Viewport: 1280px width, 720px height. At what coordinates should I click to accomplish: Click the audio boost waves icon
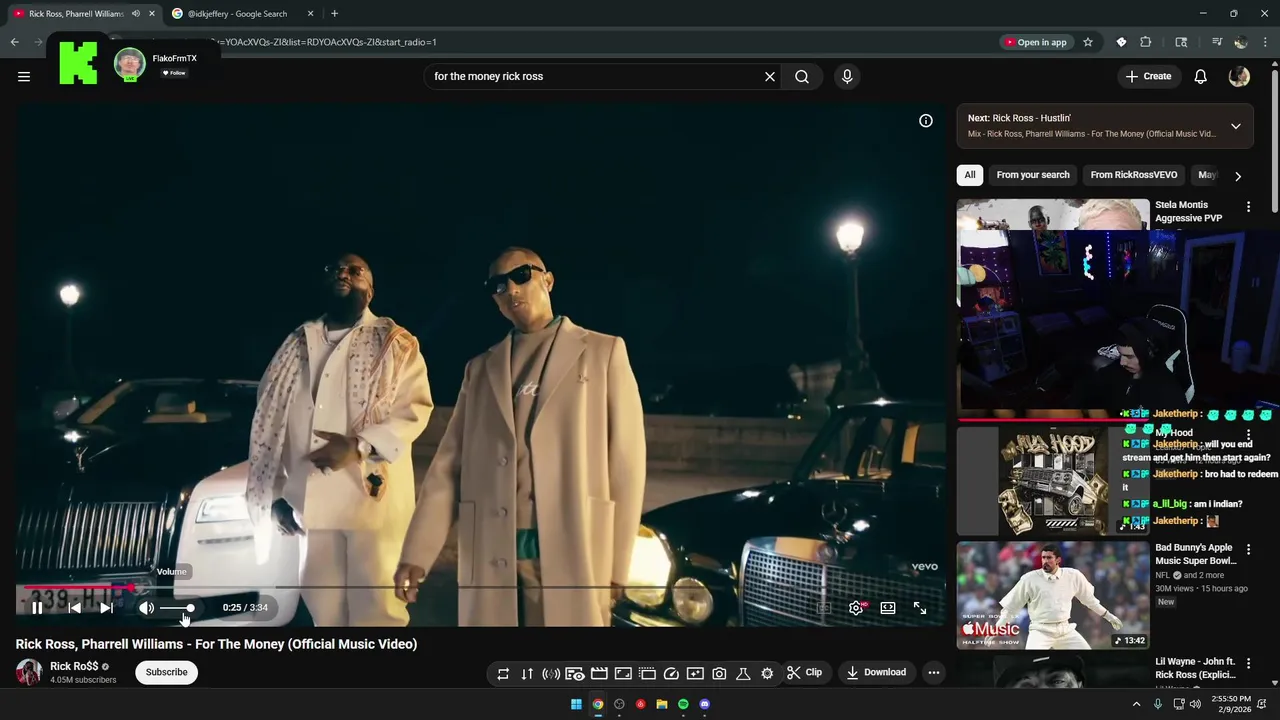[551, 673]
